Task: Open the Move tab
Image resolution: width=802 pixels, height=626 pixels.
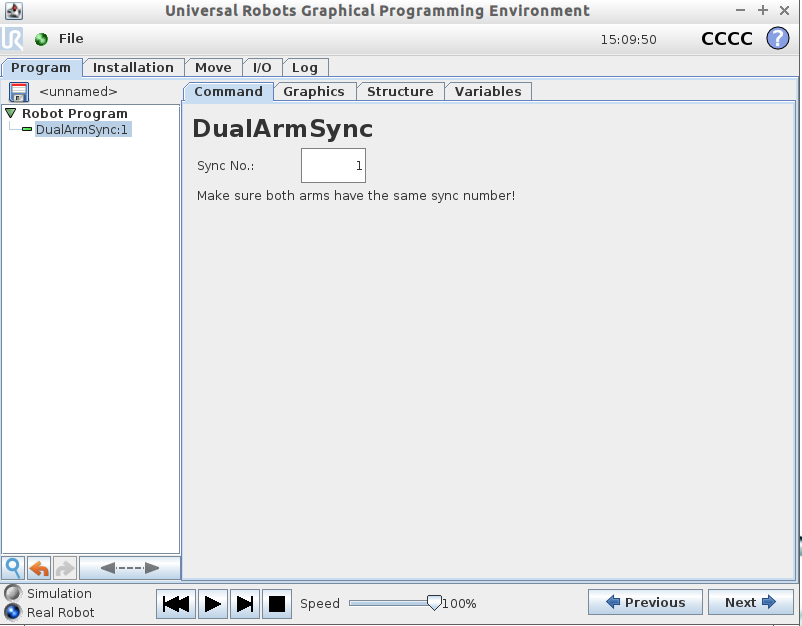Action: [x=213, y=68]
